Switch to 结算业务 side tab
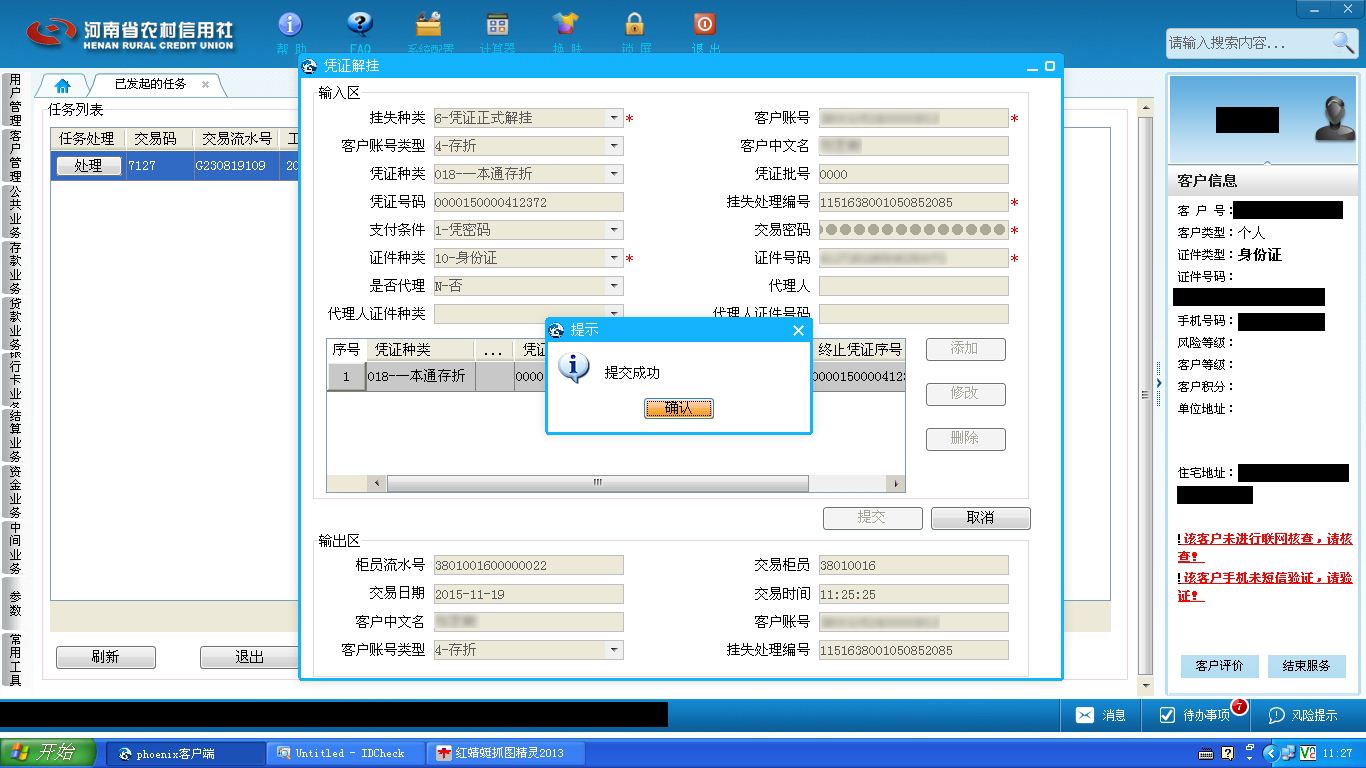The width and height of the screenshot is (1366, 768). coord(15,436)
